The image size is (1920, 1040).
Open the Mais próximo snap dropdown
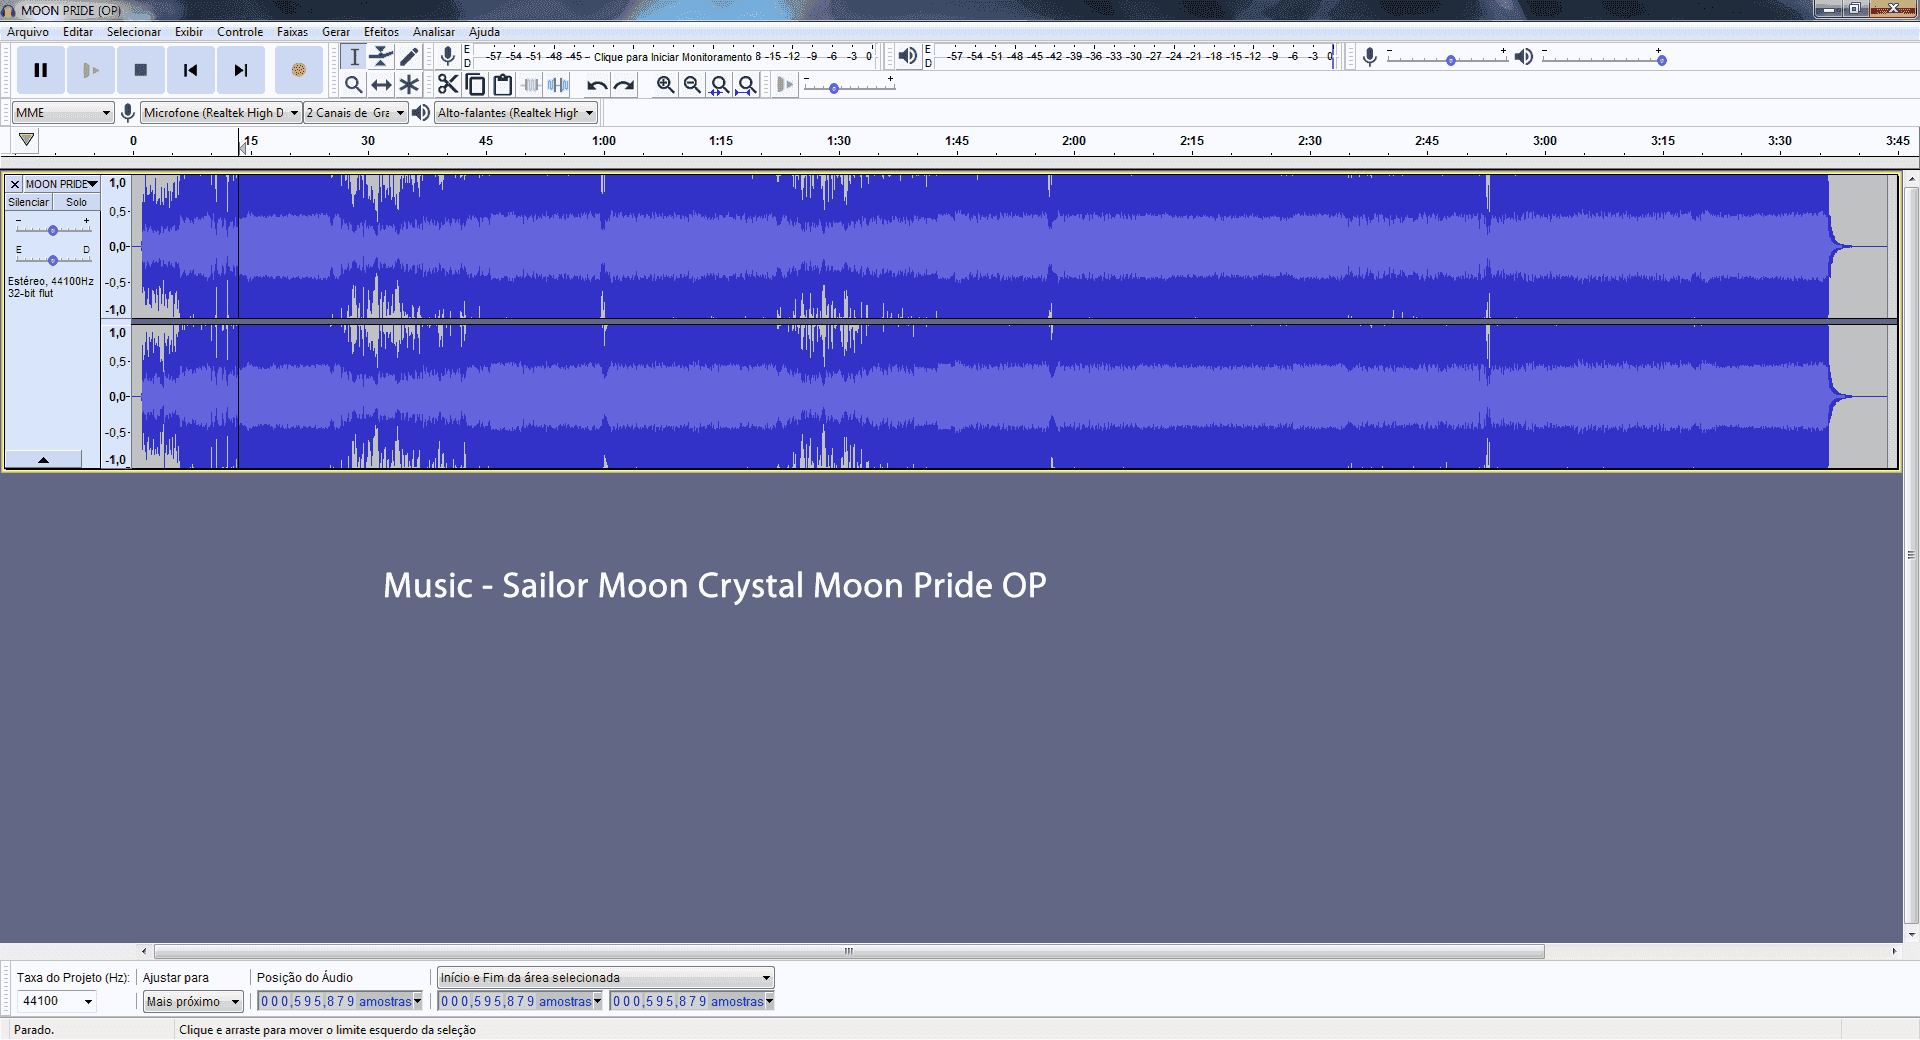pyautogui.click(x=193, y=1002)
